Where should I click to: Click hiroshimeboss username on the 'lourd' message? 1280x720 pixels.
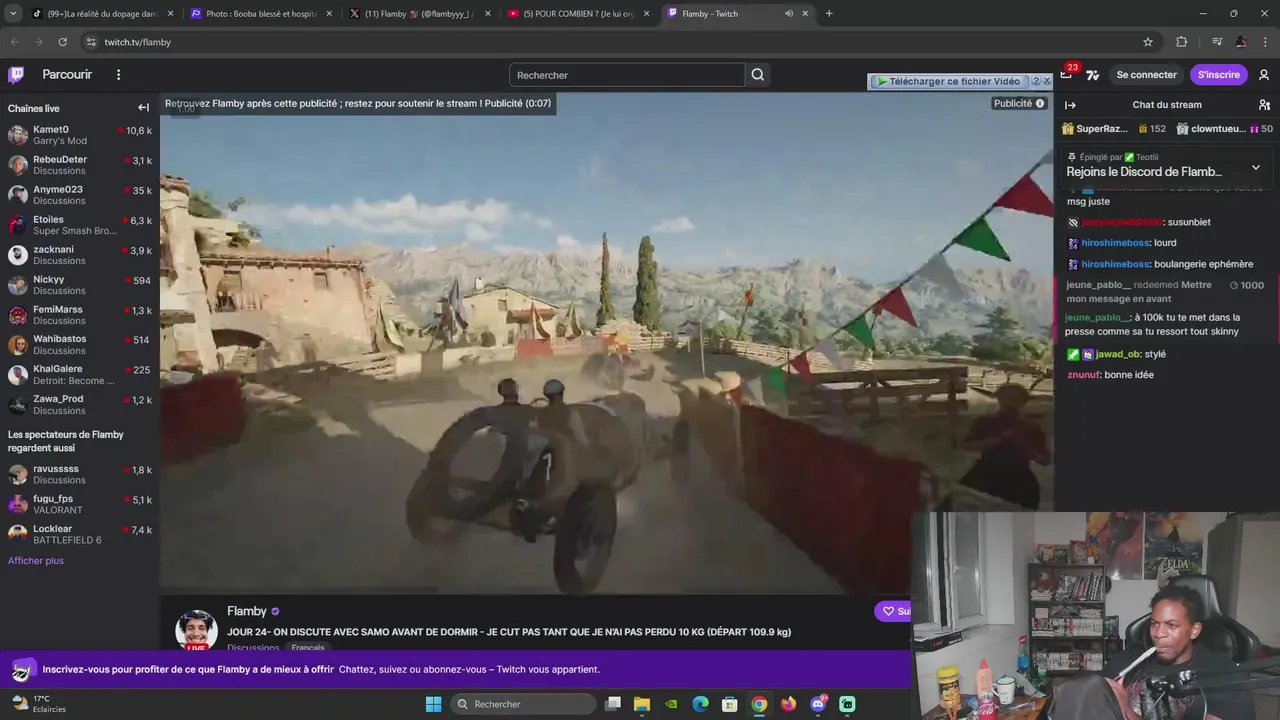click(x=1115, y=243)
